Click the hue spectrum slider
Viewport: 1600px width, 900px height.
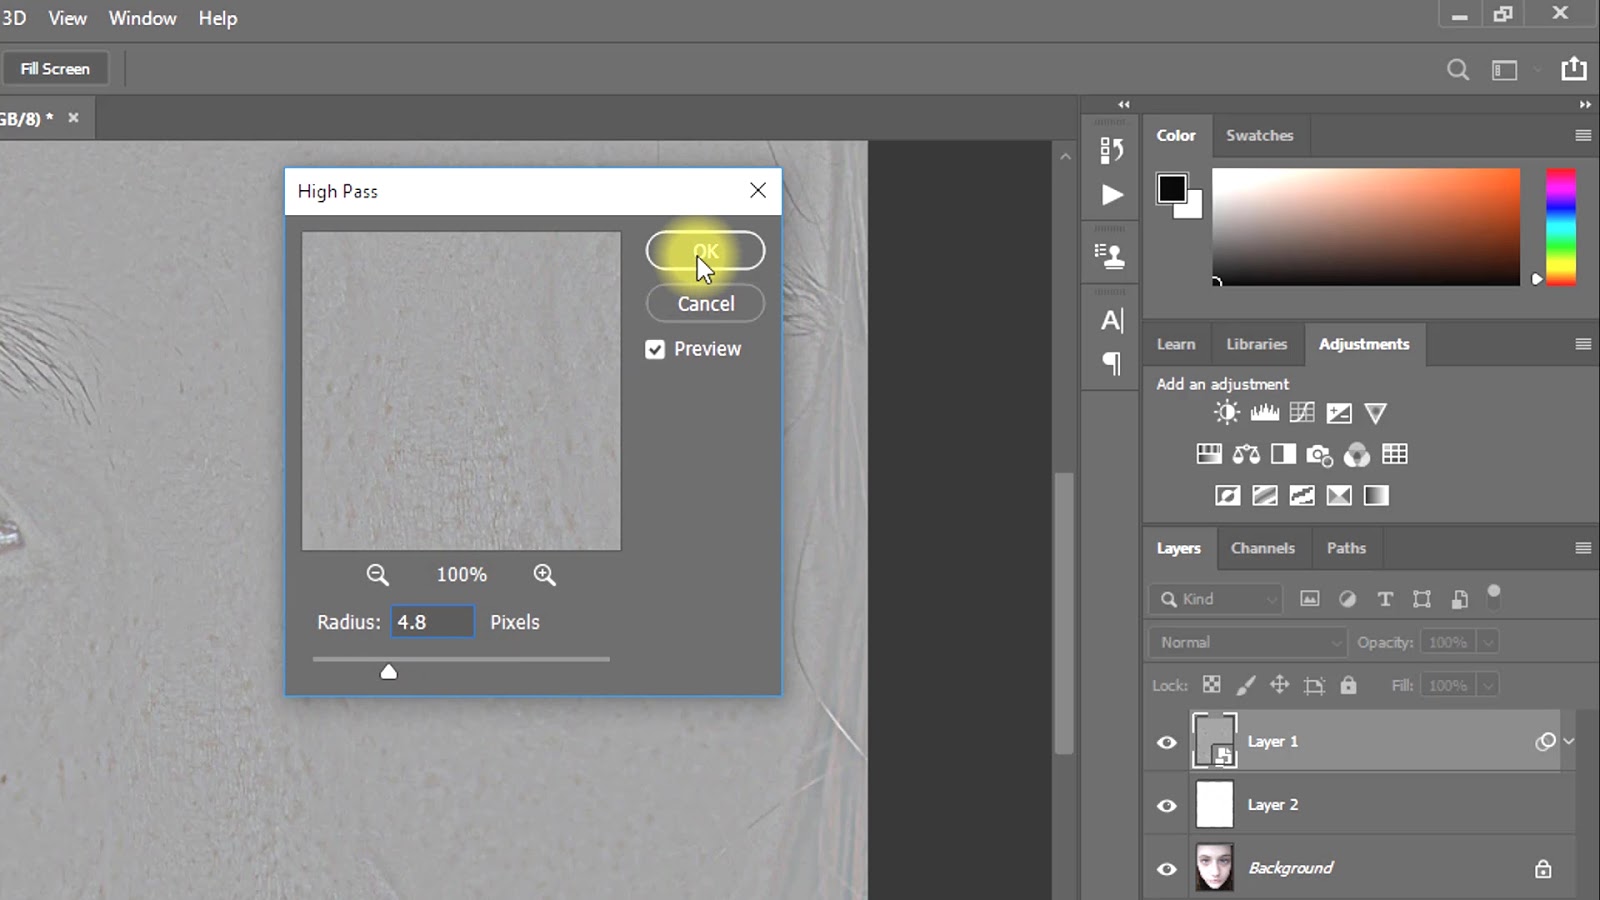(1561, 227)
